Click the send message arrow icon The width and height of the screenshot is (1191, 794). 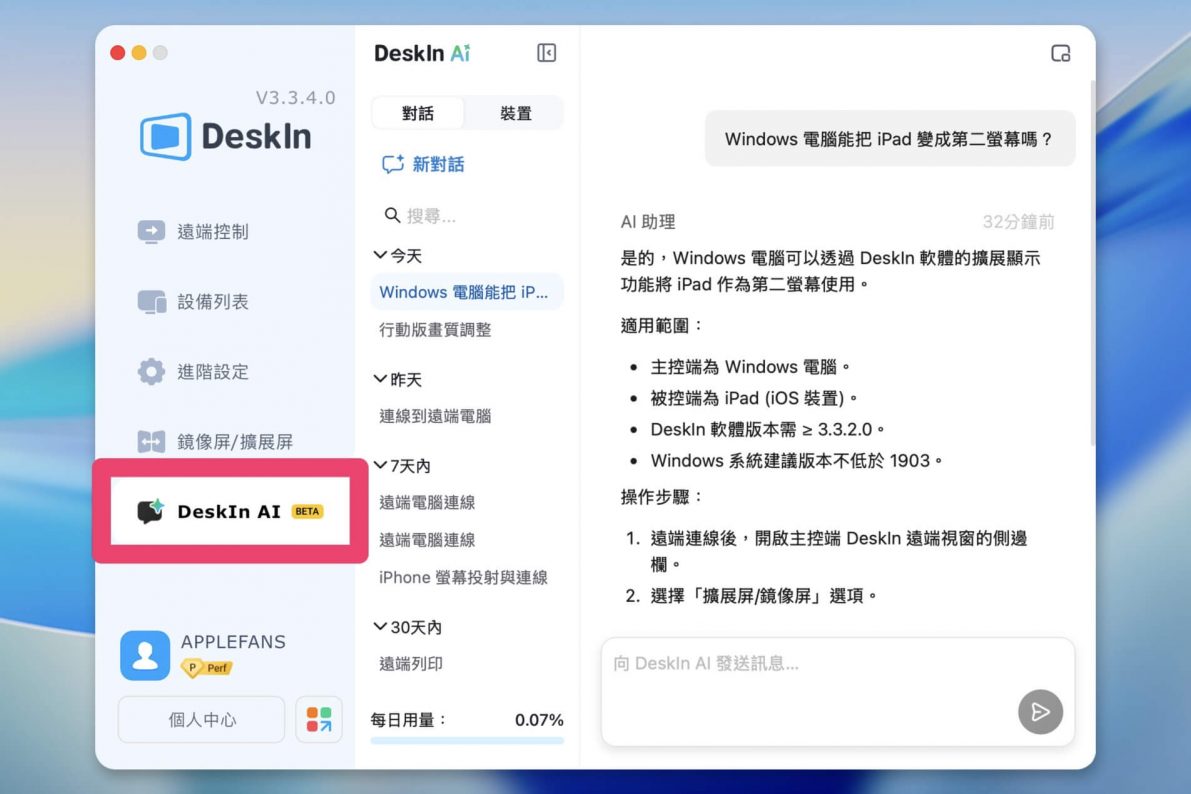(1040, 712)
